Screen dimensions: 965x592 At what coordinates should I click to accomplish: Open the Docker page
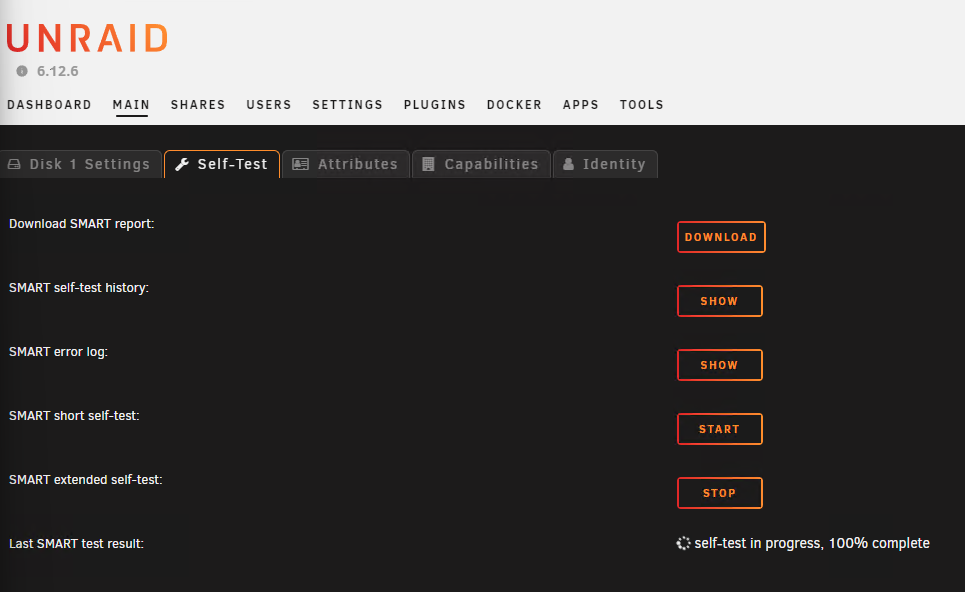click(x=515, y=105)
